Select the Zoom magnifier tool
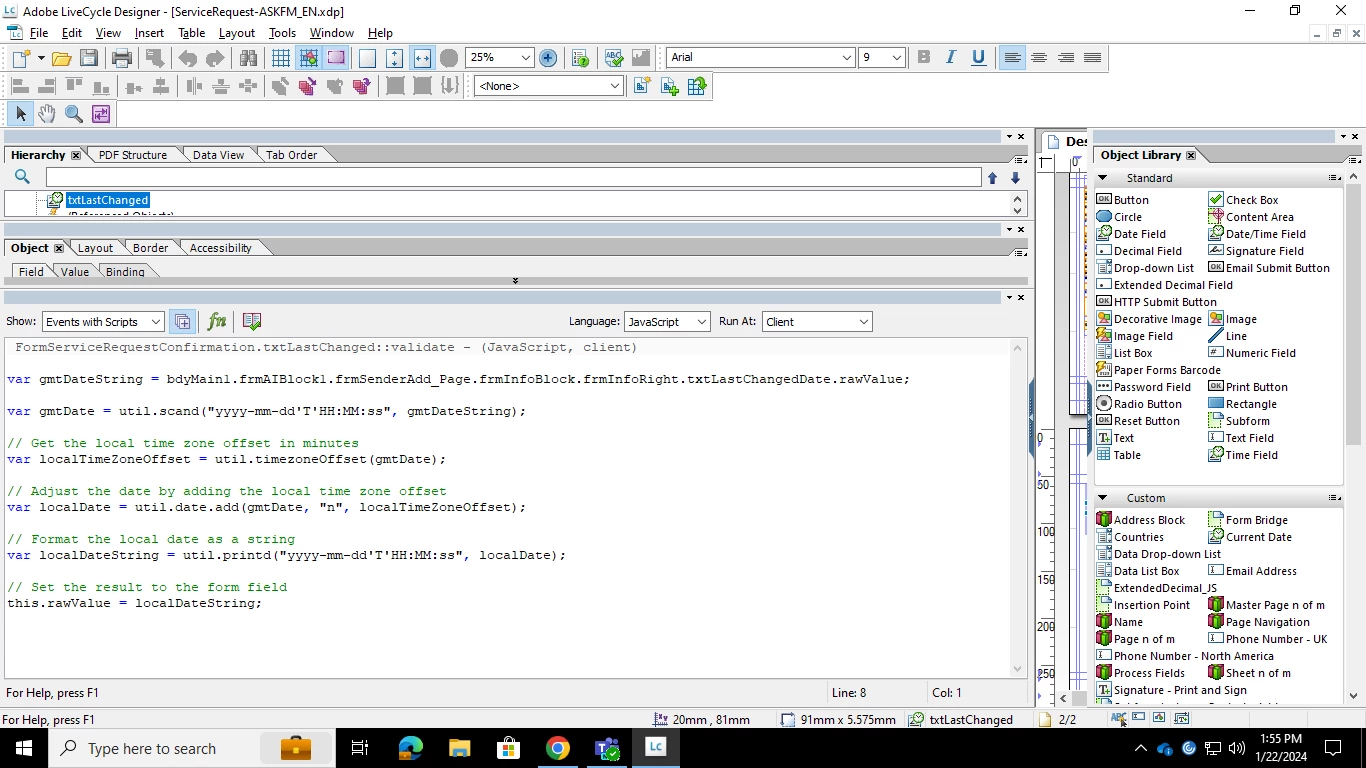Viewport: 1366px width, 768px height. (x=74, y=114)
